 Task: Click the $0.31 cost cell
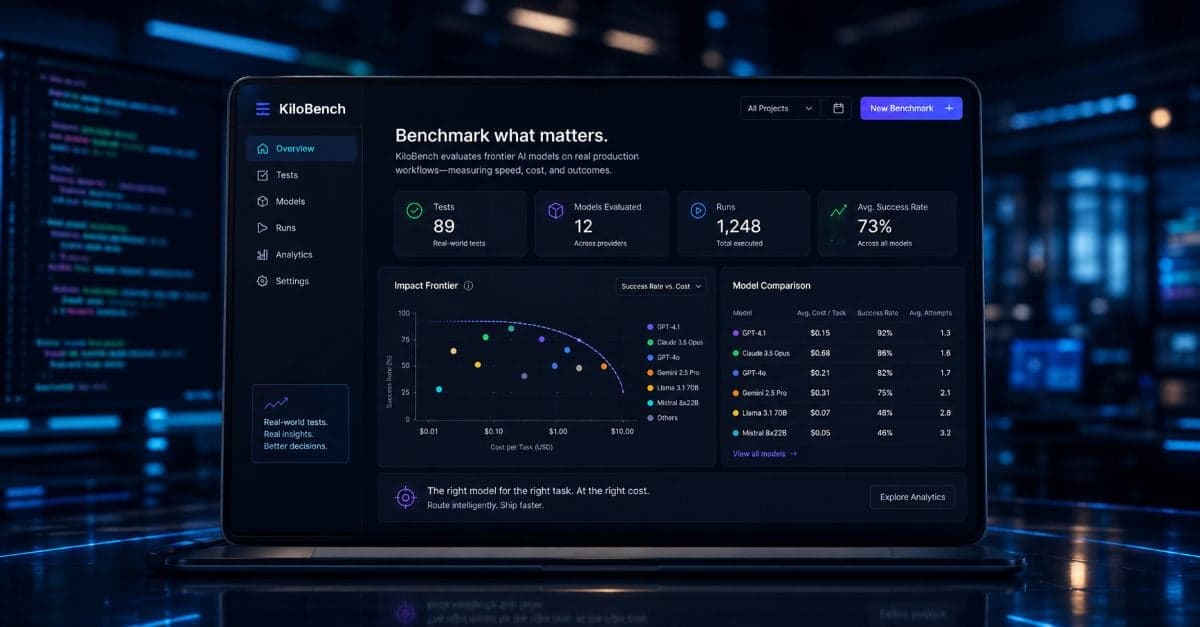[820, 393]
